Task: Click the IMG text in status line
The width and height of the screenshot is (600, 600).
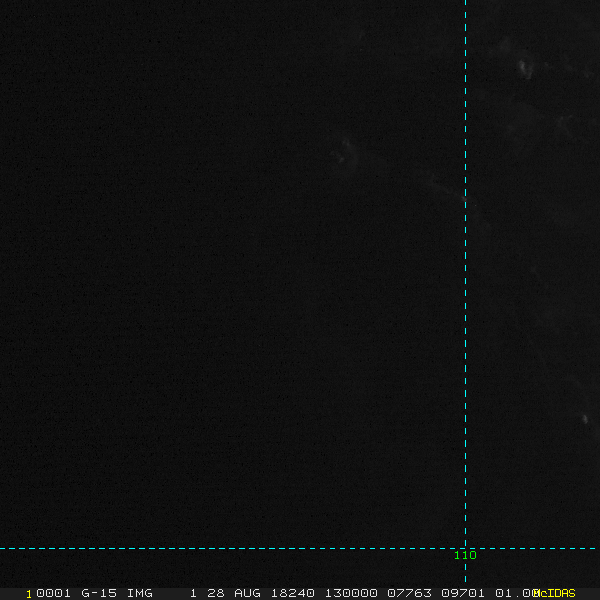Action: (x=140, y=593)
